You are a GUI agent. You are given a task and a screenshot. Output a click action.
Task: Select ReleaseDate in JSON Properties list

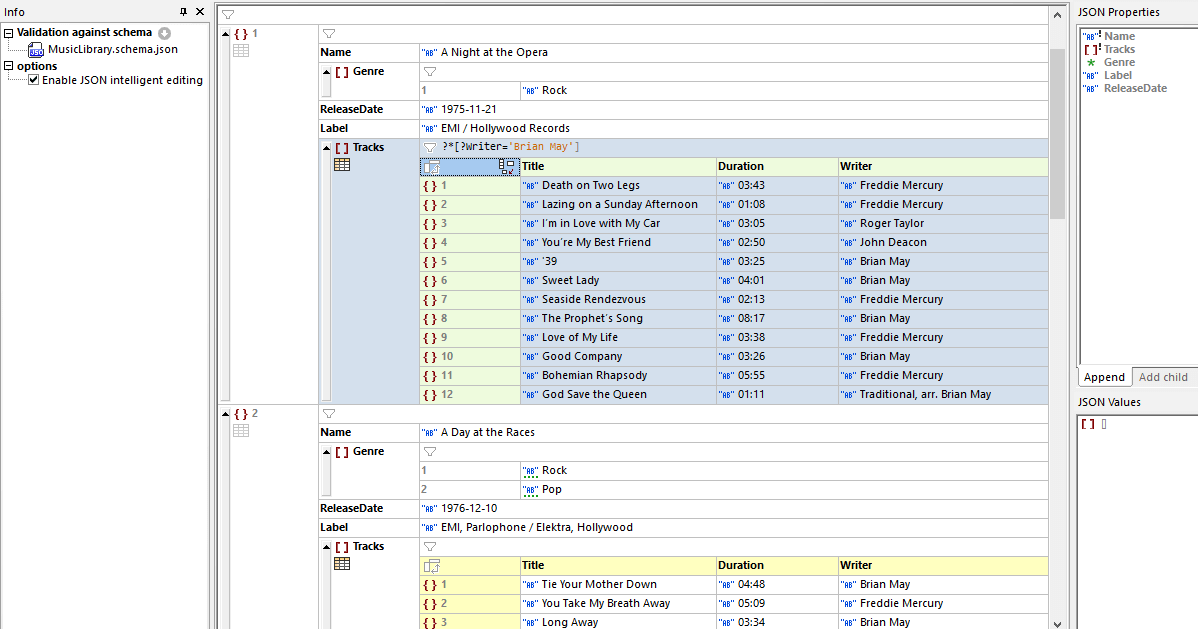pos(1134,88)
